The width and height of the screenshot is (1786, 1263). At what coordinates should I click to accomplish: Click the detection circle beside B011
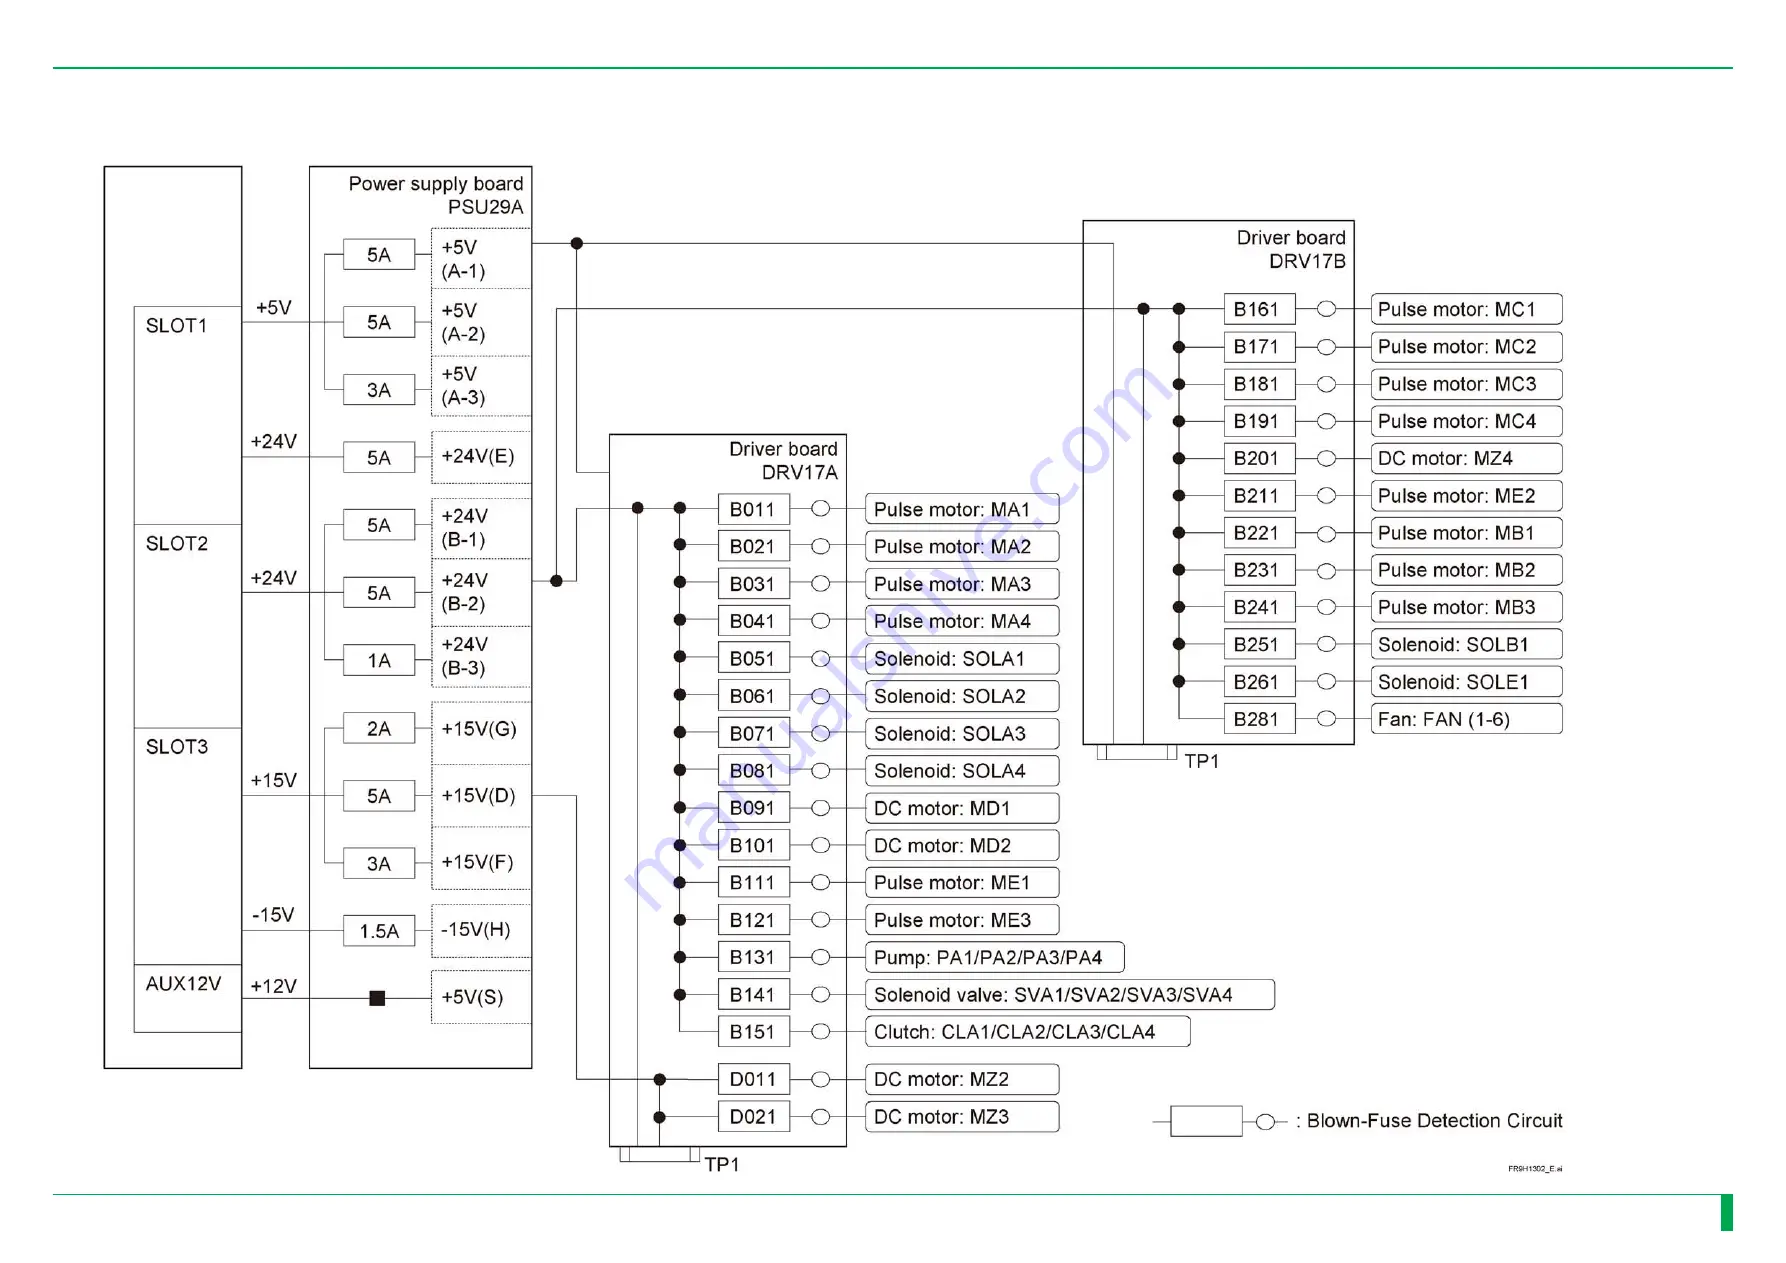click(x=820, y=509)
